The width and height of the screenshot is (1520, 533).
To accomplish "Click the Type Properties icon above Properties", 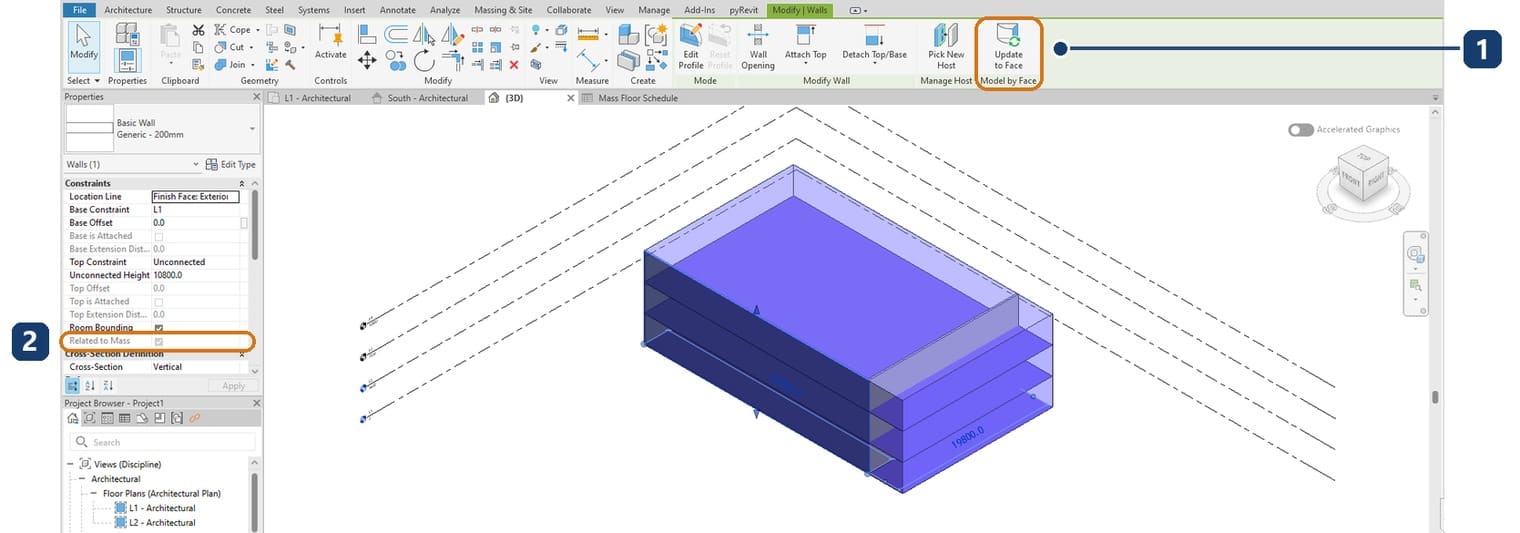I will [x=127, y=34].
